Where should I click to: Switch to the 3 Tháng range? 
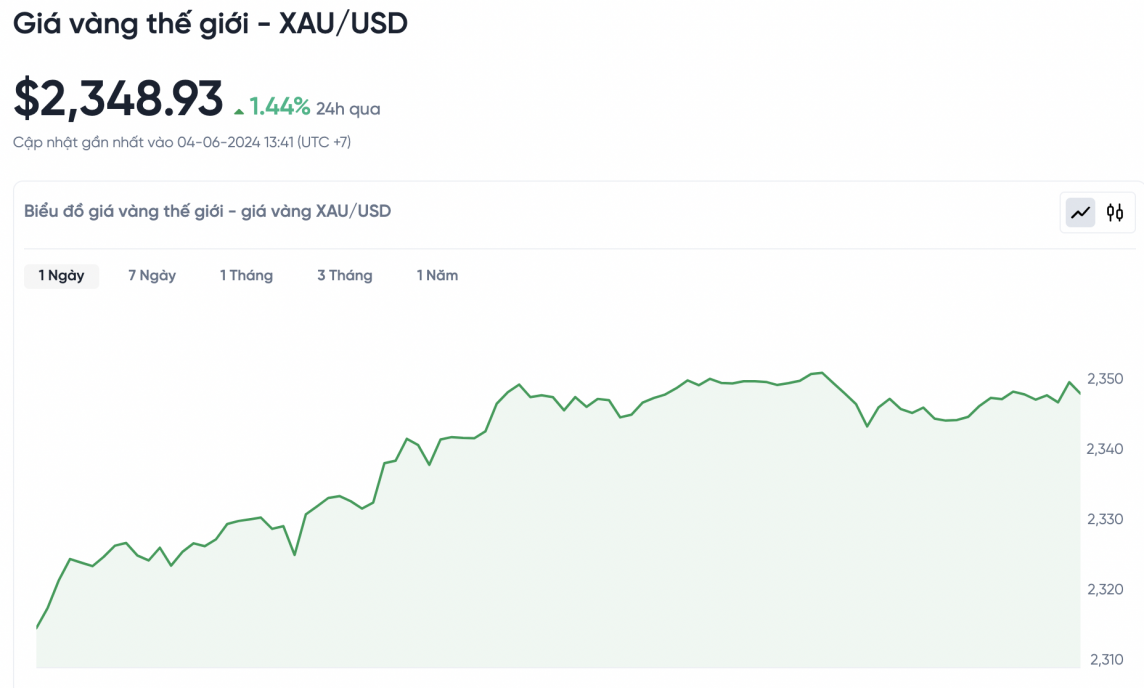tap(345, 275)
